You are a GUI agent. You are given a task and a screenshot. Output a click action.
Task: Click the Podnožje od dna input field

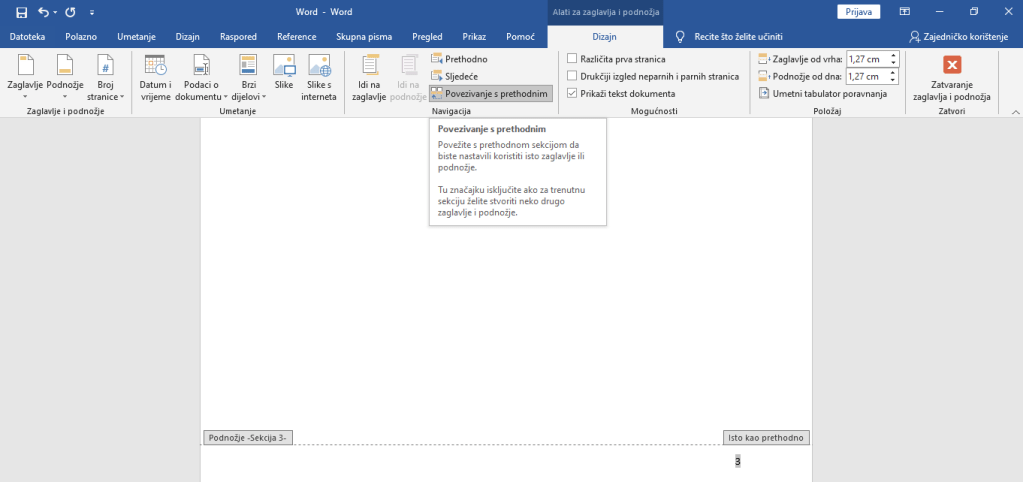pyautogui.click(x=866, y=76)
